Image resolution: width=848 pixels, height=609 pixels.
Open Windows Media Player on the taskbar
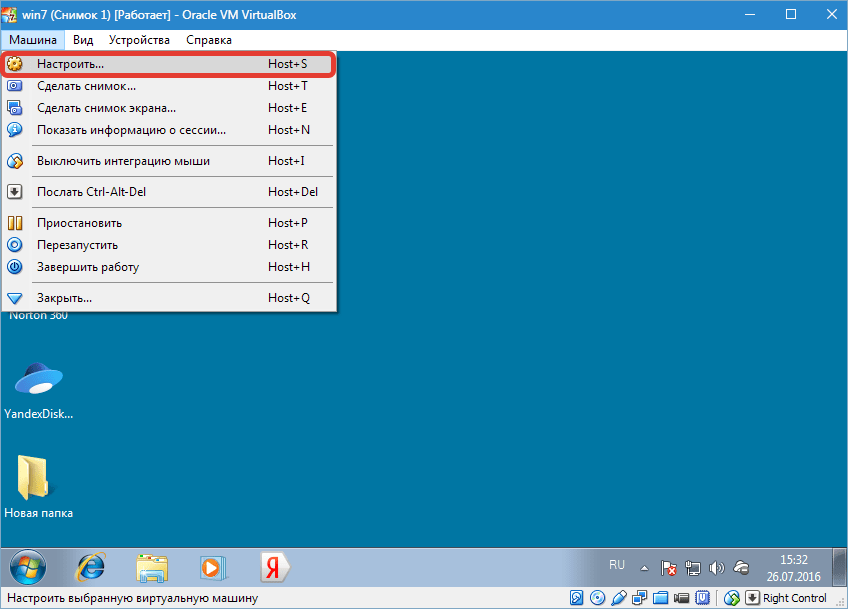tap(212, 567)
